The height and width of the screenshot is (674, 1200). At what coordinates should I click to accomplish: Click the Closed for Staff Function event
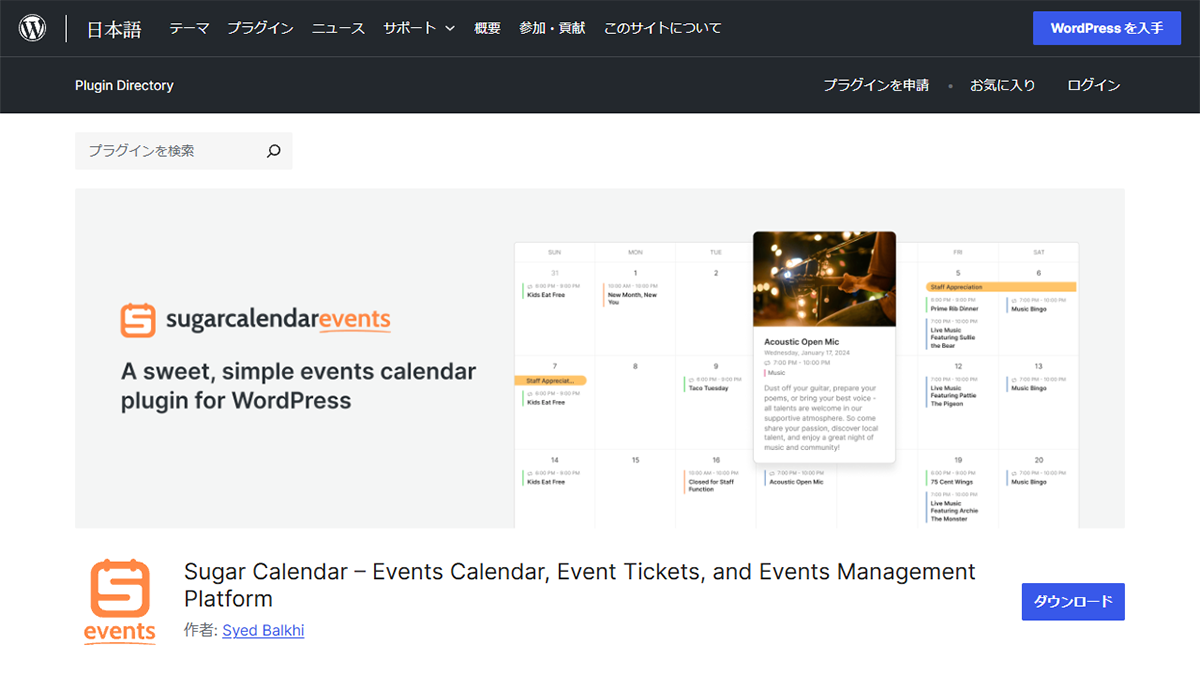(713, 481)
